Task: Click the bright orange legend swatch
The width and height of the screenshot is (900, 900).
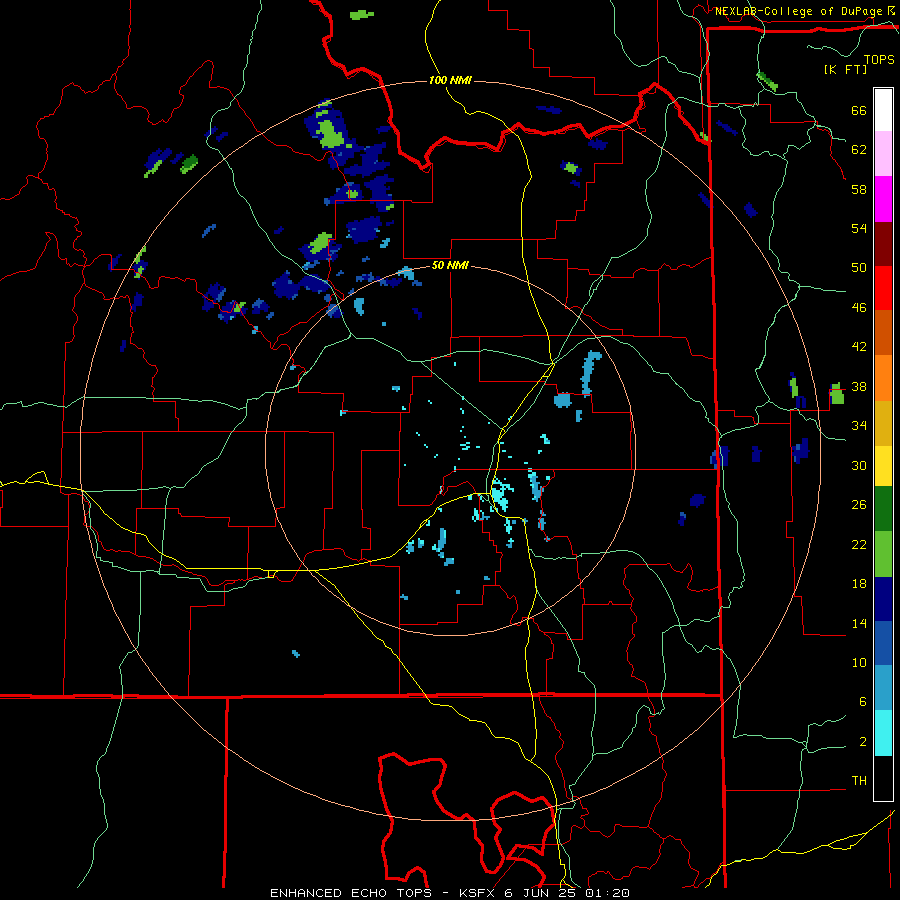Action: click(883, 378)
